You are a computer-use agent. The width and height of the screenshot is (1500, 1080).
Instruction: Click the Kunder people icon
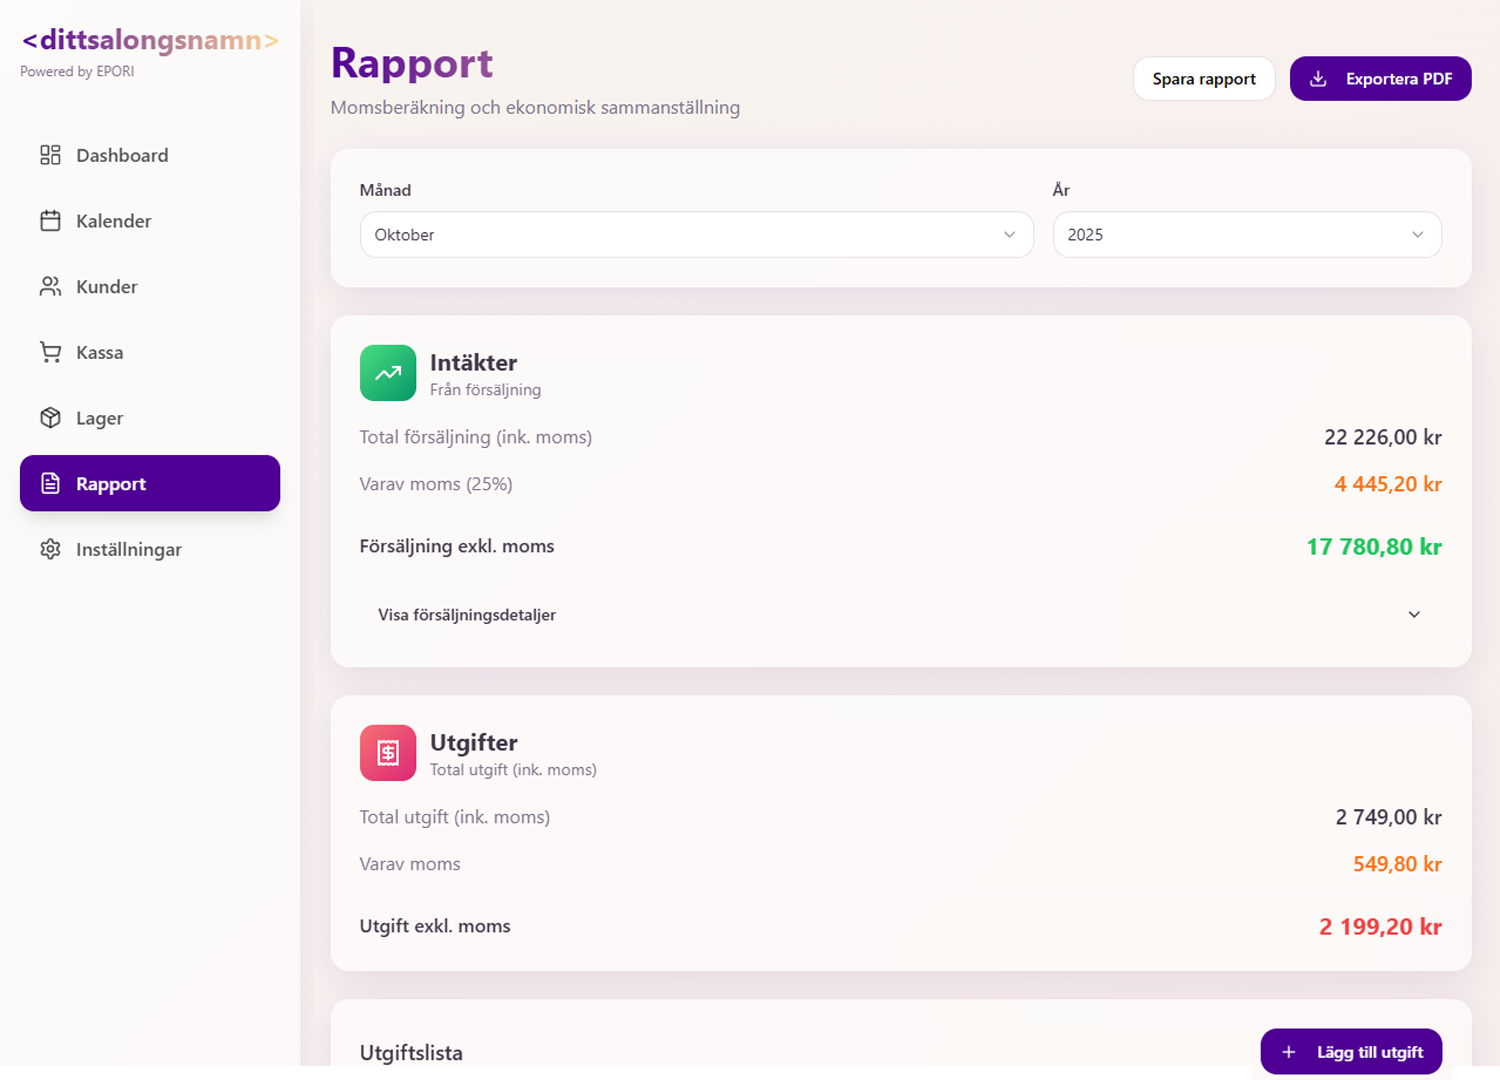coord(50,287)
